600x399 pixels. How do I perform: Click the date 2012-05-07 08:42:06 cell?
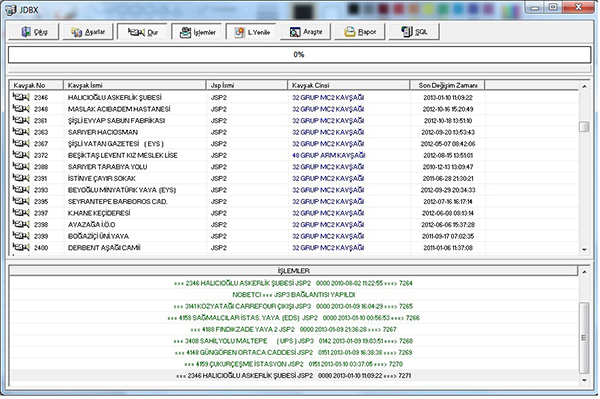coord(448,144)
